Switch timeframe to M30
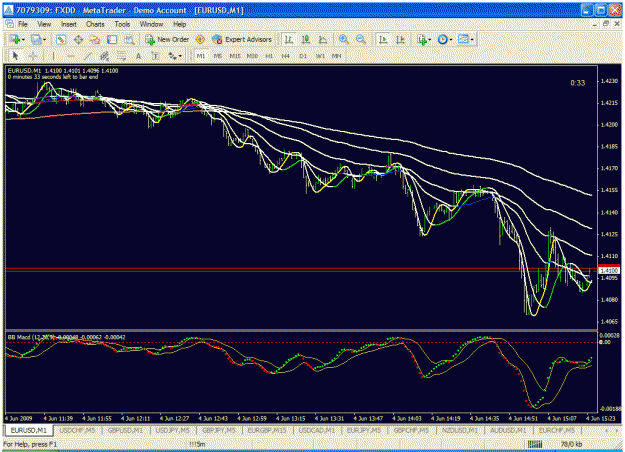 (x=252, y=56)
